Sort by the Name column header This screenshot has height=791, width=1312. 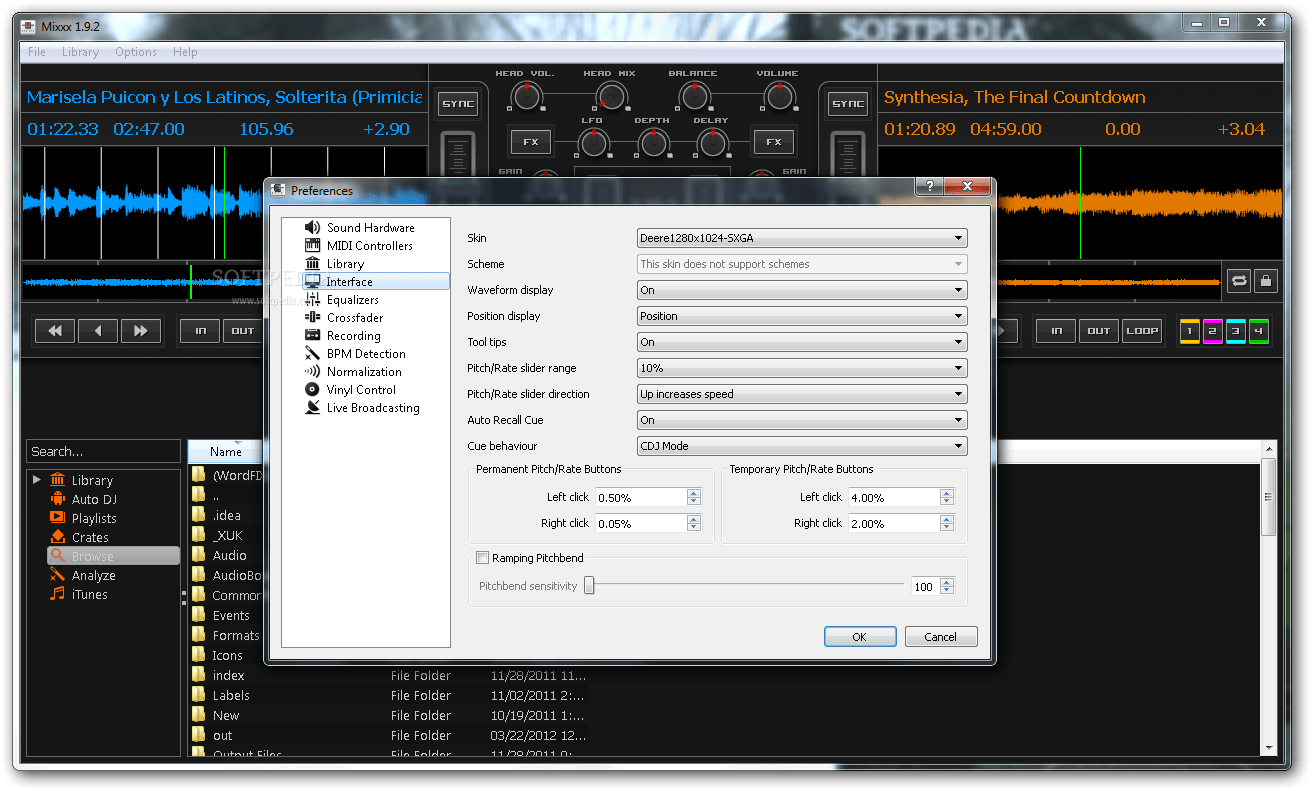click(x=226, y=451)
